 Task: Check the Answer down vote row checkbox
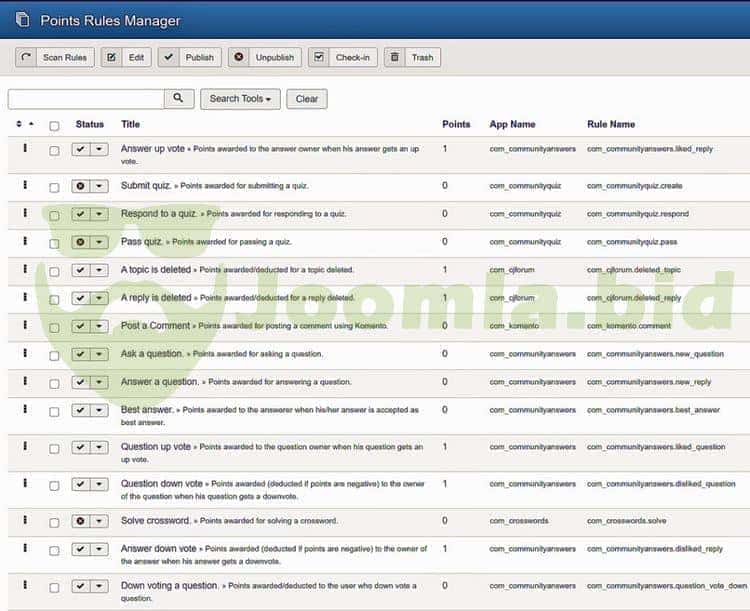54,551
